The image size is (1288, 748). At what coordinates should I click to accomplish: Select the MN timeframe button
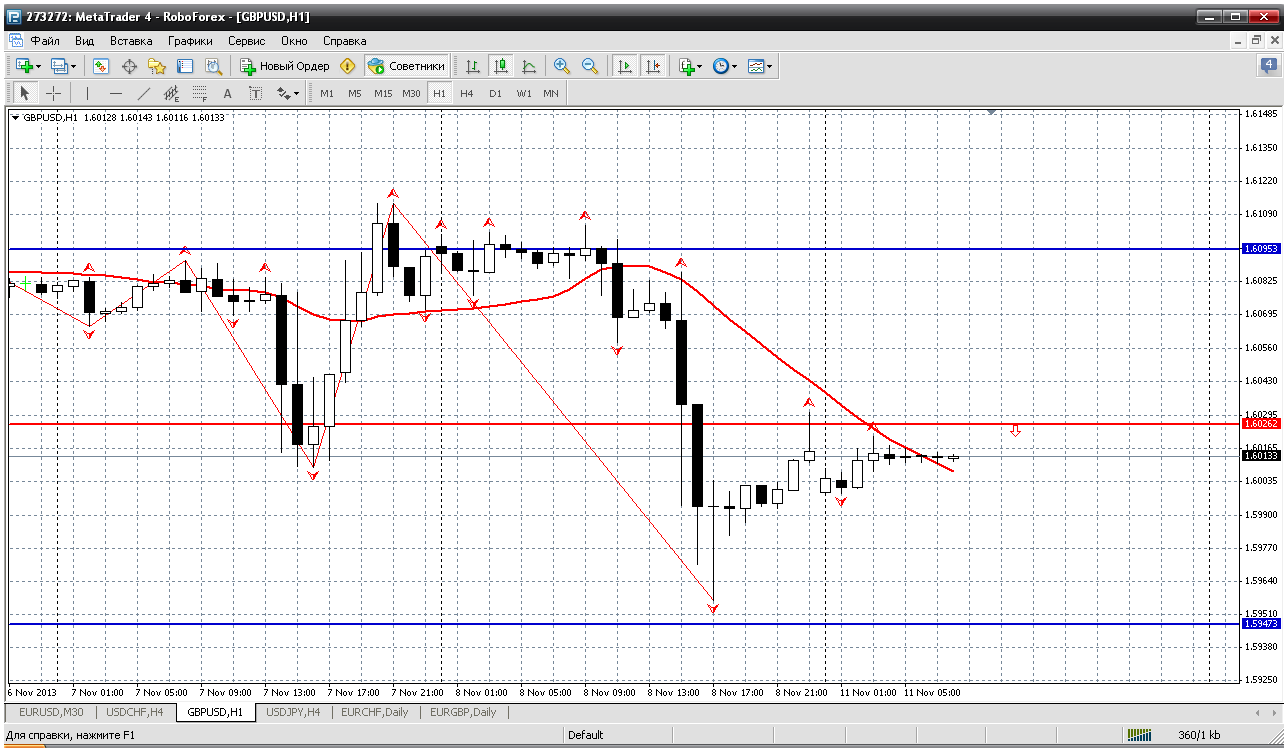551,93
